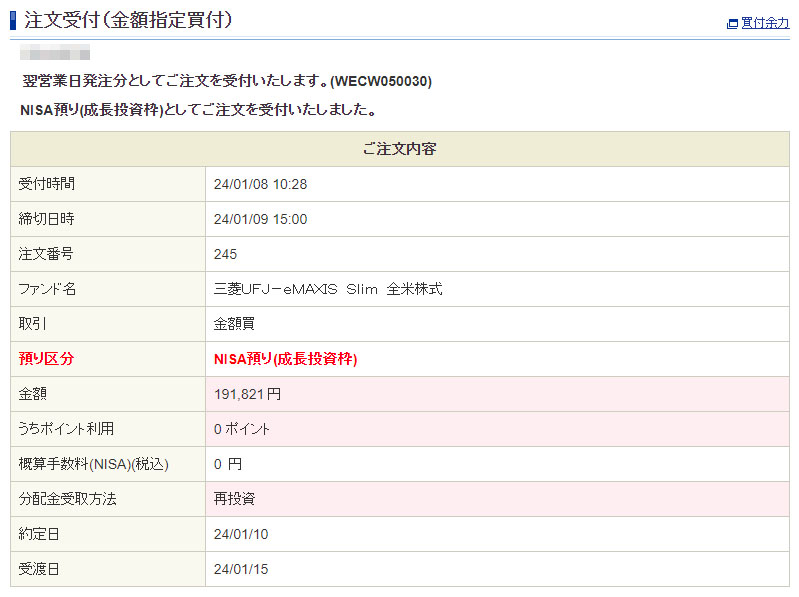Click the red NISA預り(成長投資枠) value

point(285,359)
